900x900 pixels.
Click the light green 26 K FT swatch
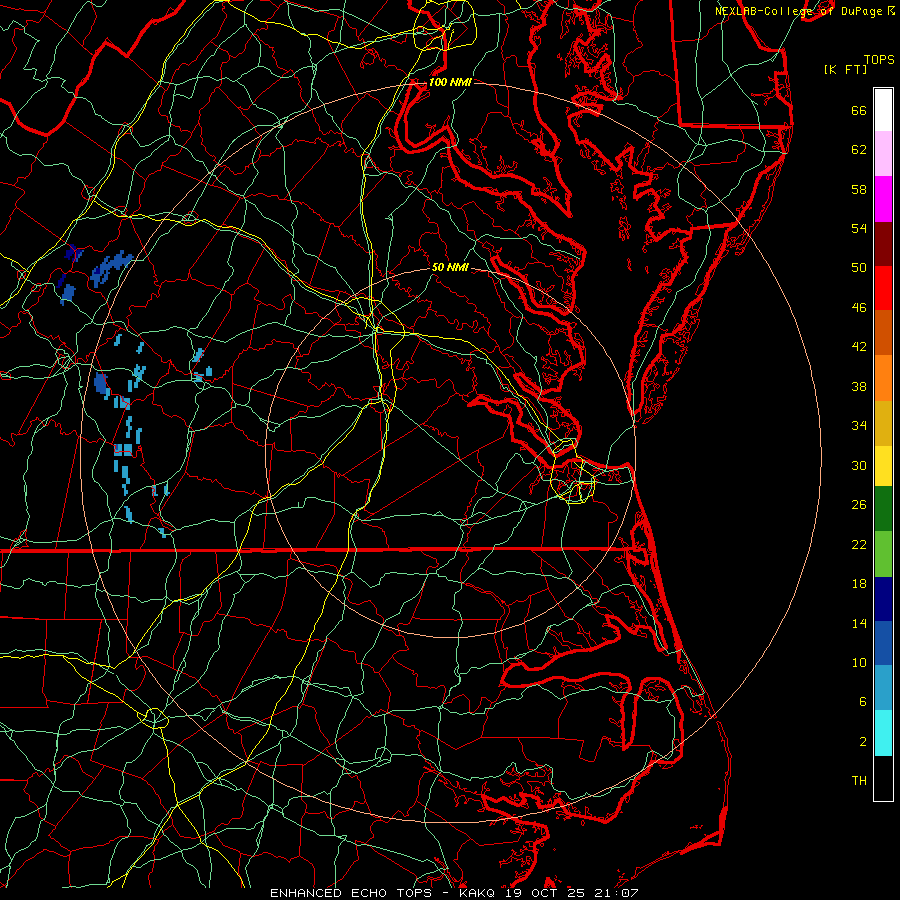click(883, 554)
